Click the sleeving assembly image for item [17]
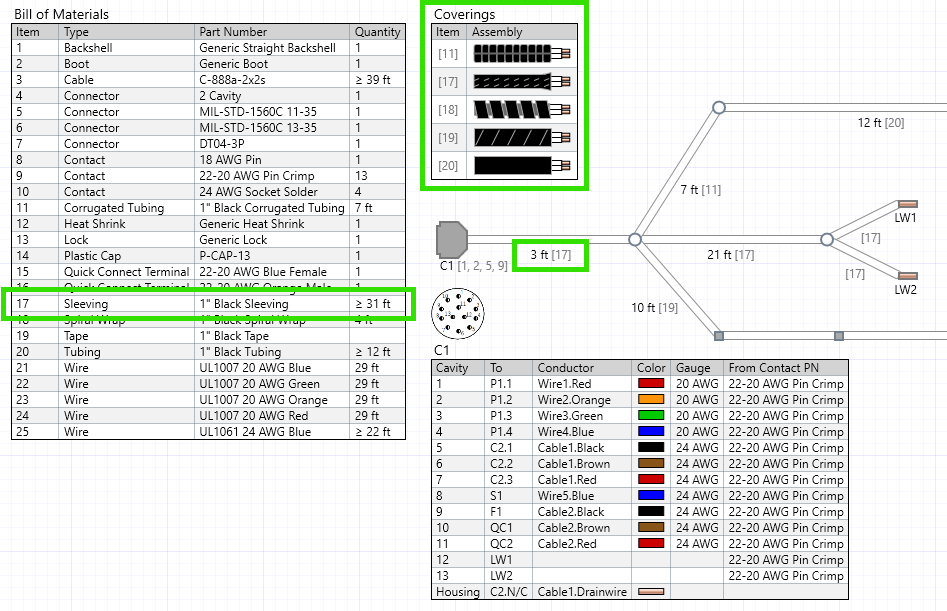This screenshot has height=611, width=947. click(x=521, y=82)
